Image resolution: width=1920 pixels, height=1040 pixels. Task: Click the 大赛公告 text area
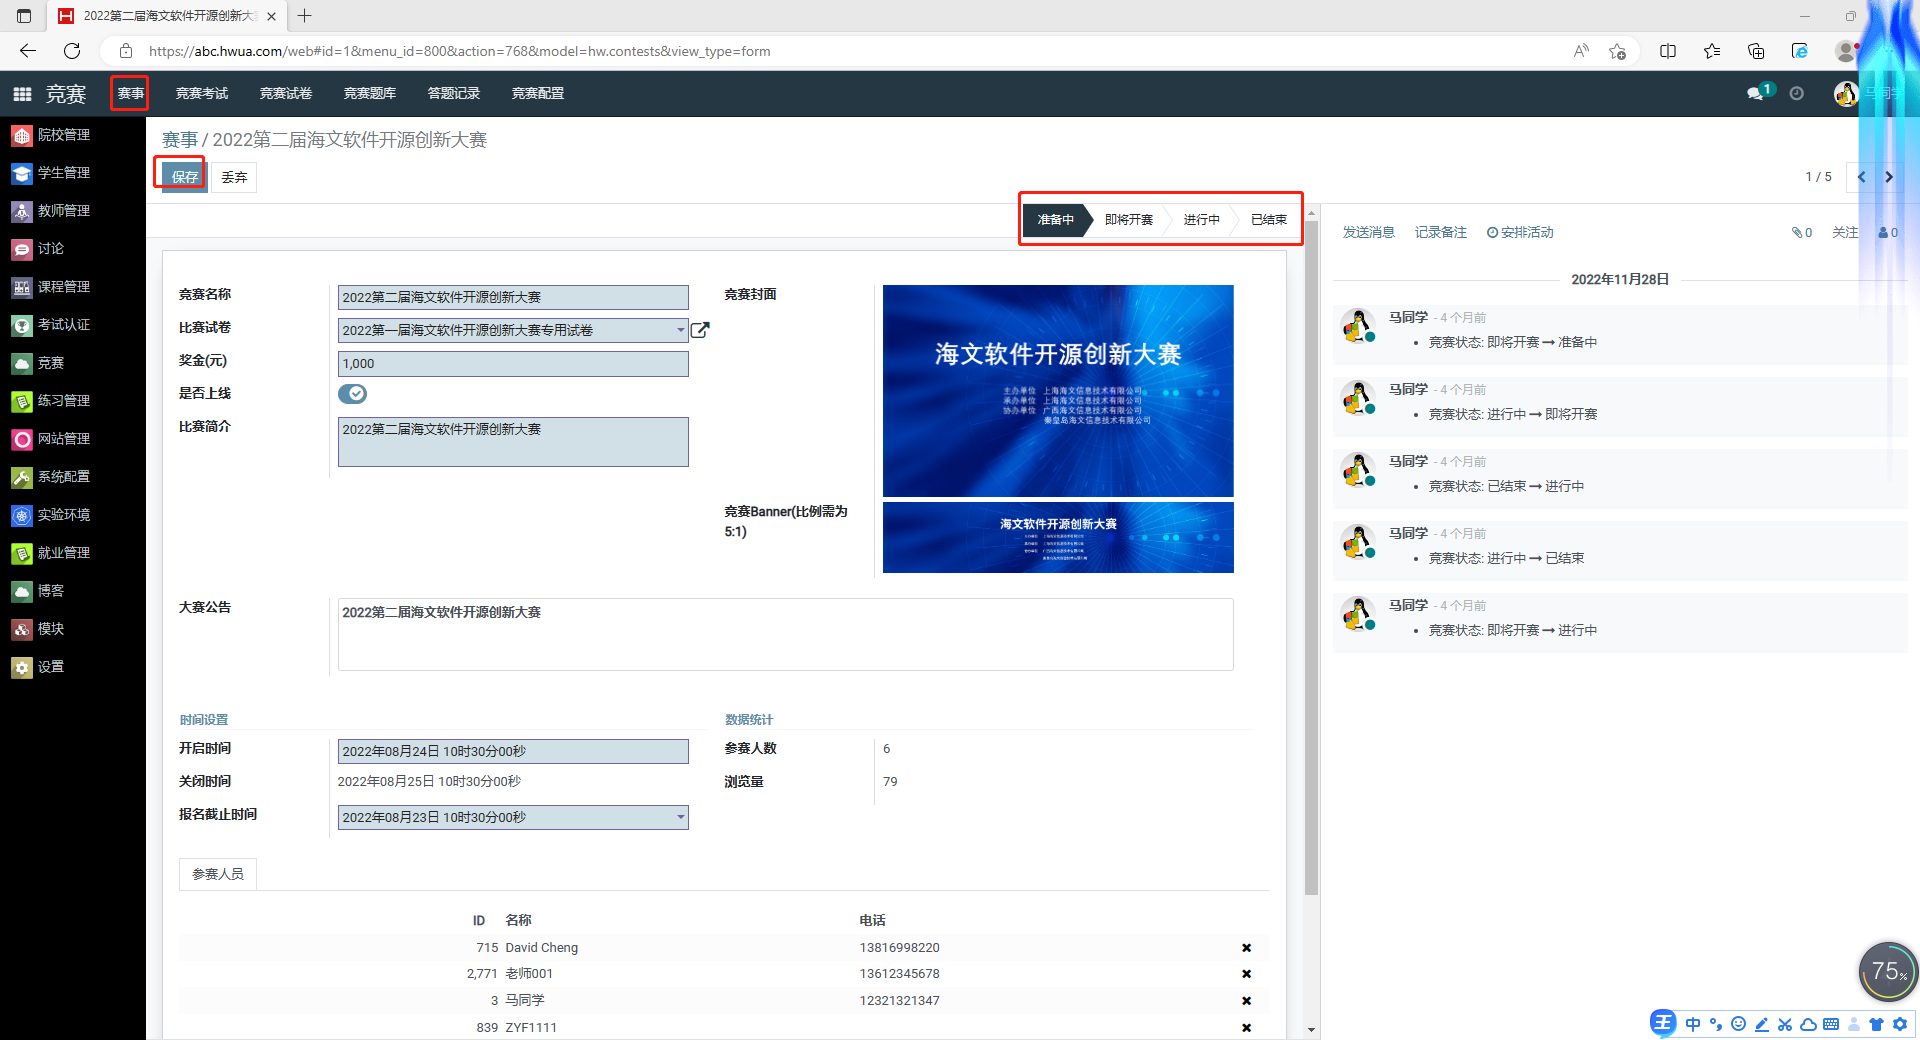[x=785, y=634]
